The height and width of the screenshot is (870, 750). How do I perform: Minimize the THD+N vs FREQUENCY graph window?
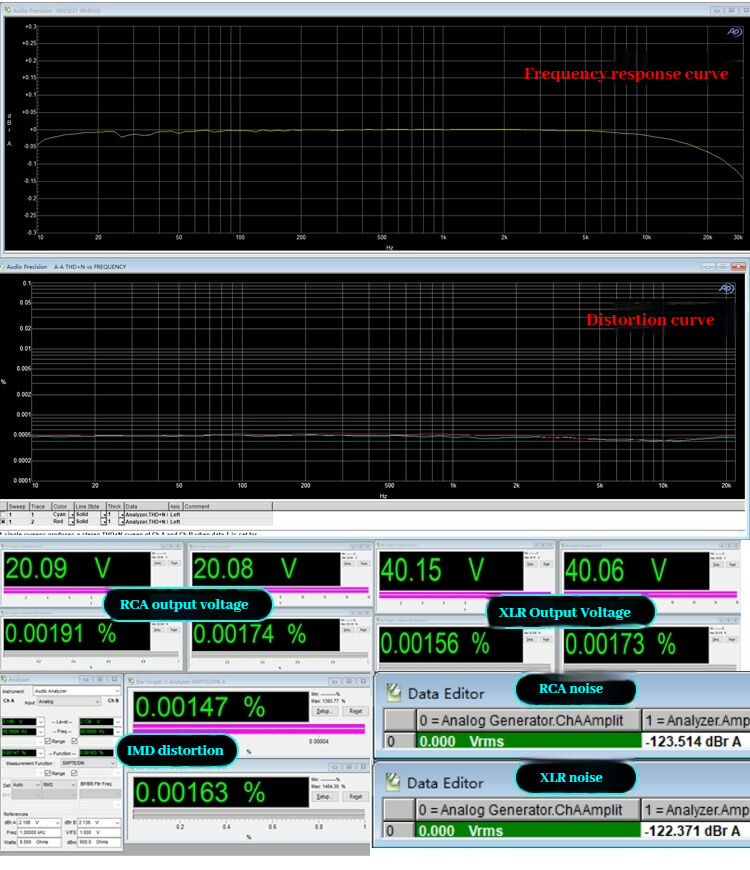709,267
